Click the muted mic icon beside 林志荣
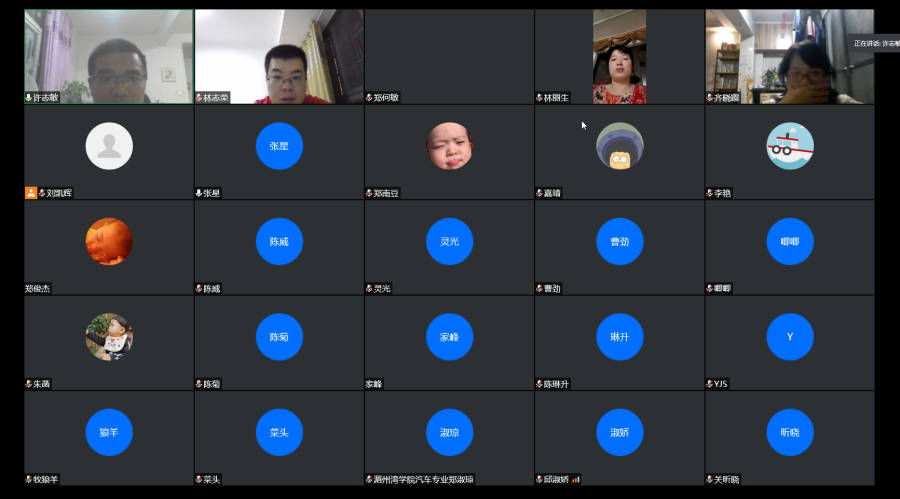This screenshot has height=499, width=900. click(199, 98)
